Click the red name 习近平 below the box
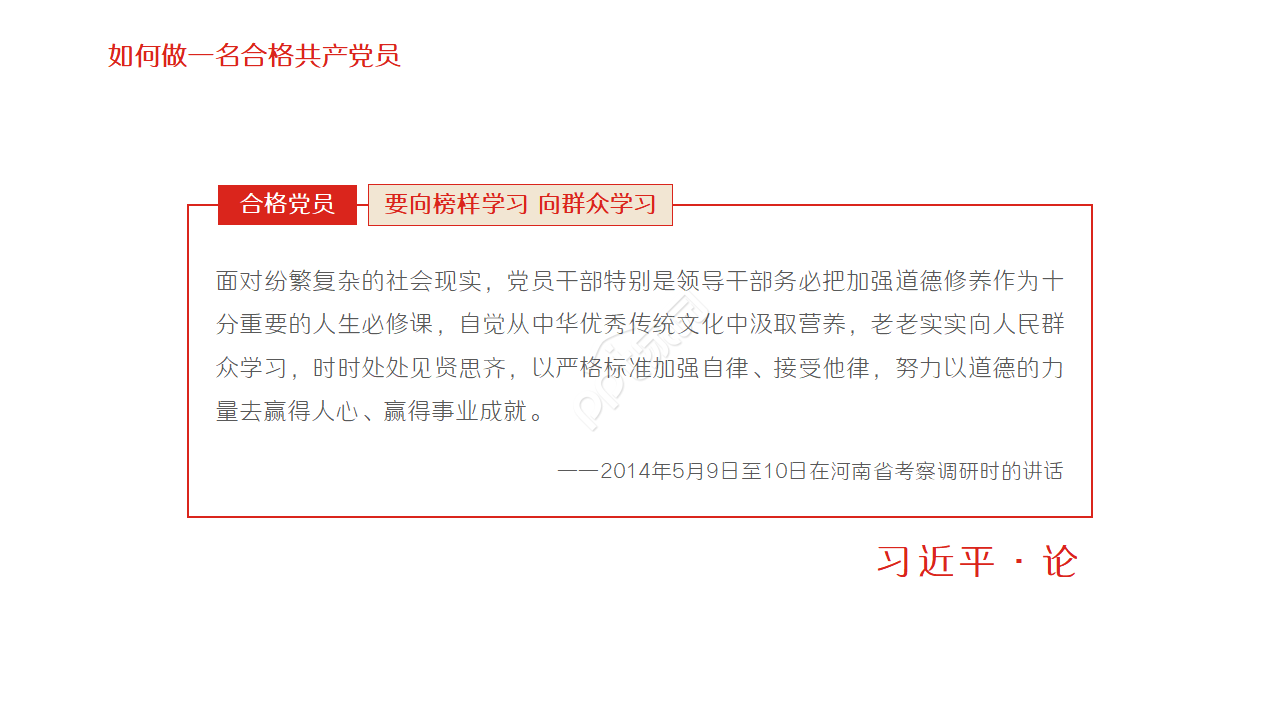1280x720 pixels. [936, 562]
